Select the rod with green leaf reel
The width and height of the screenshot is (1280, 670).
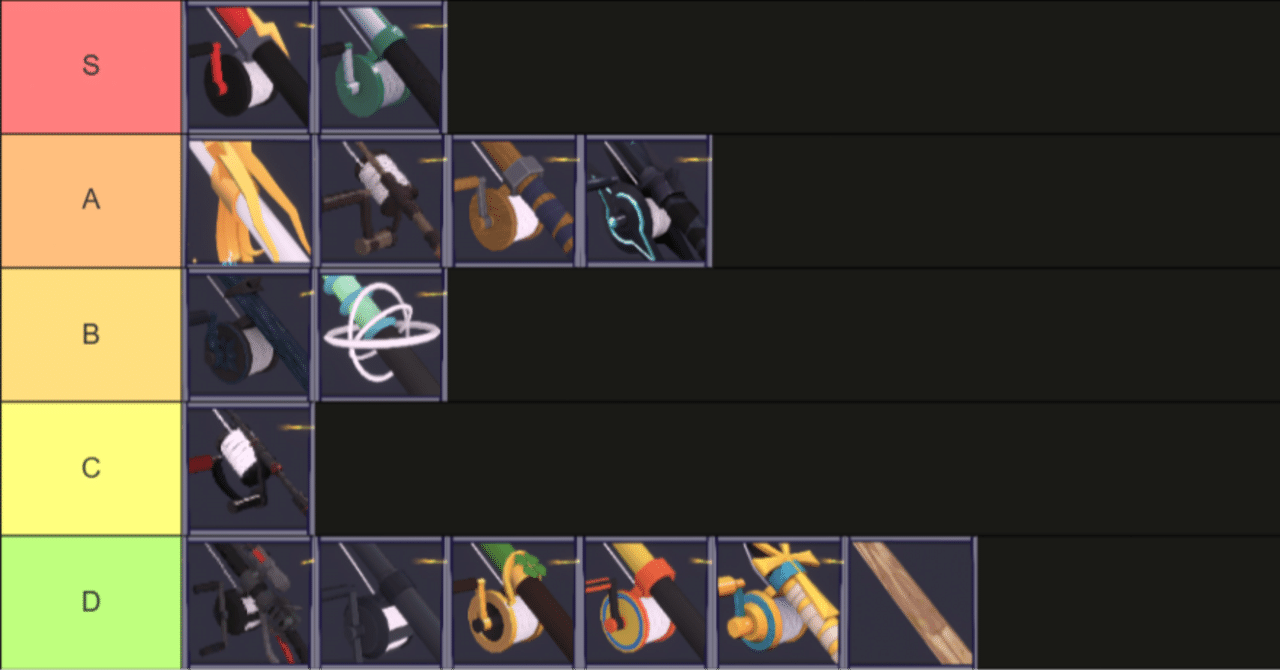pyautogui.click(x=515, y=603)
